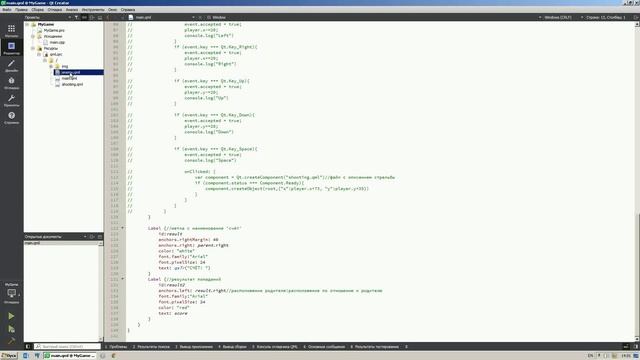Viewport: 640px width, 360px height.
Task: Show the Основные сообщения output pane
Action: tap(324, 347)
